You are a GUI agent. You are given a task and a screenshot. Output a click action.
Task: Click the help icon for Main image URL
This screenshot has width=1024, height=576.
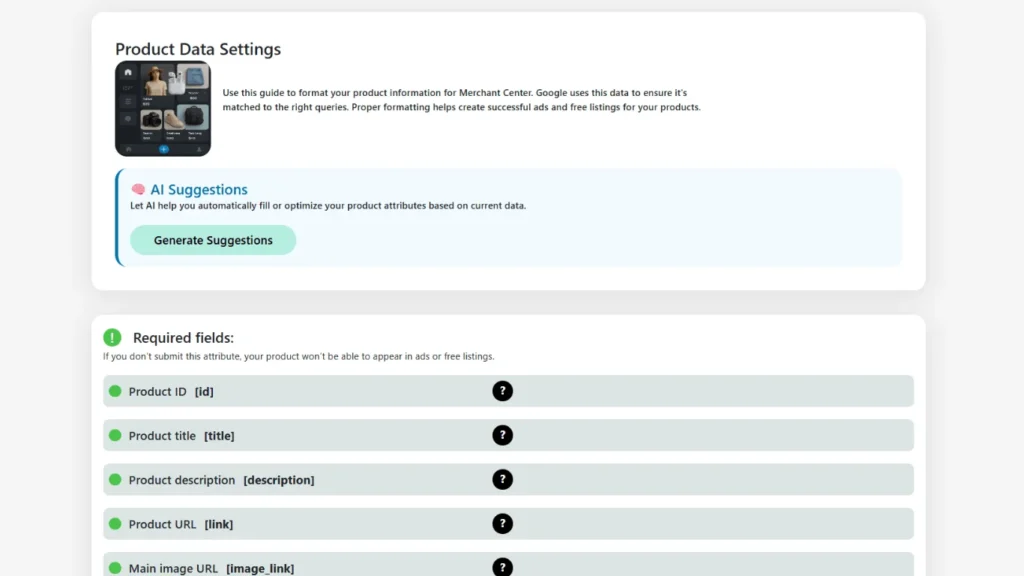(x=502, y=567)
